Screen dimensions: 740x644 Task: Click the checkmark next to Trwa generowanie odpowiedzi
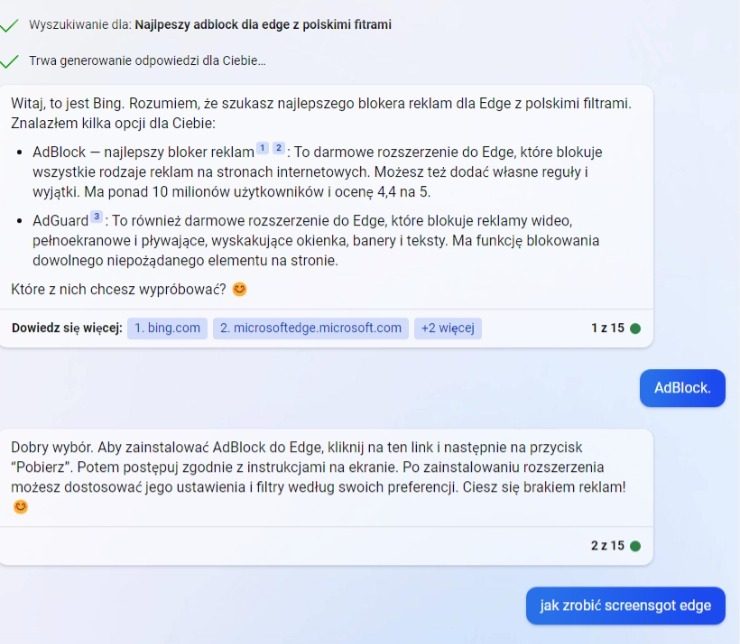click(9, 61)
